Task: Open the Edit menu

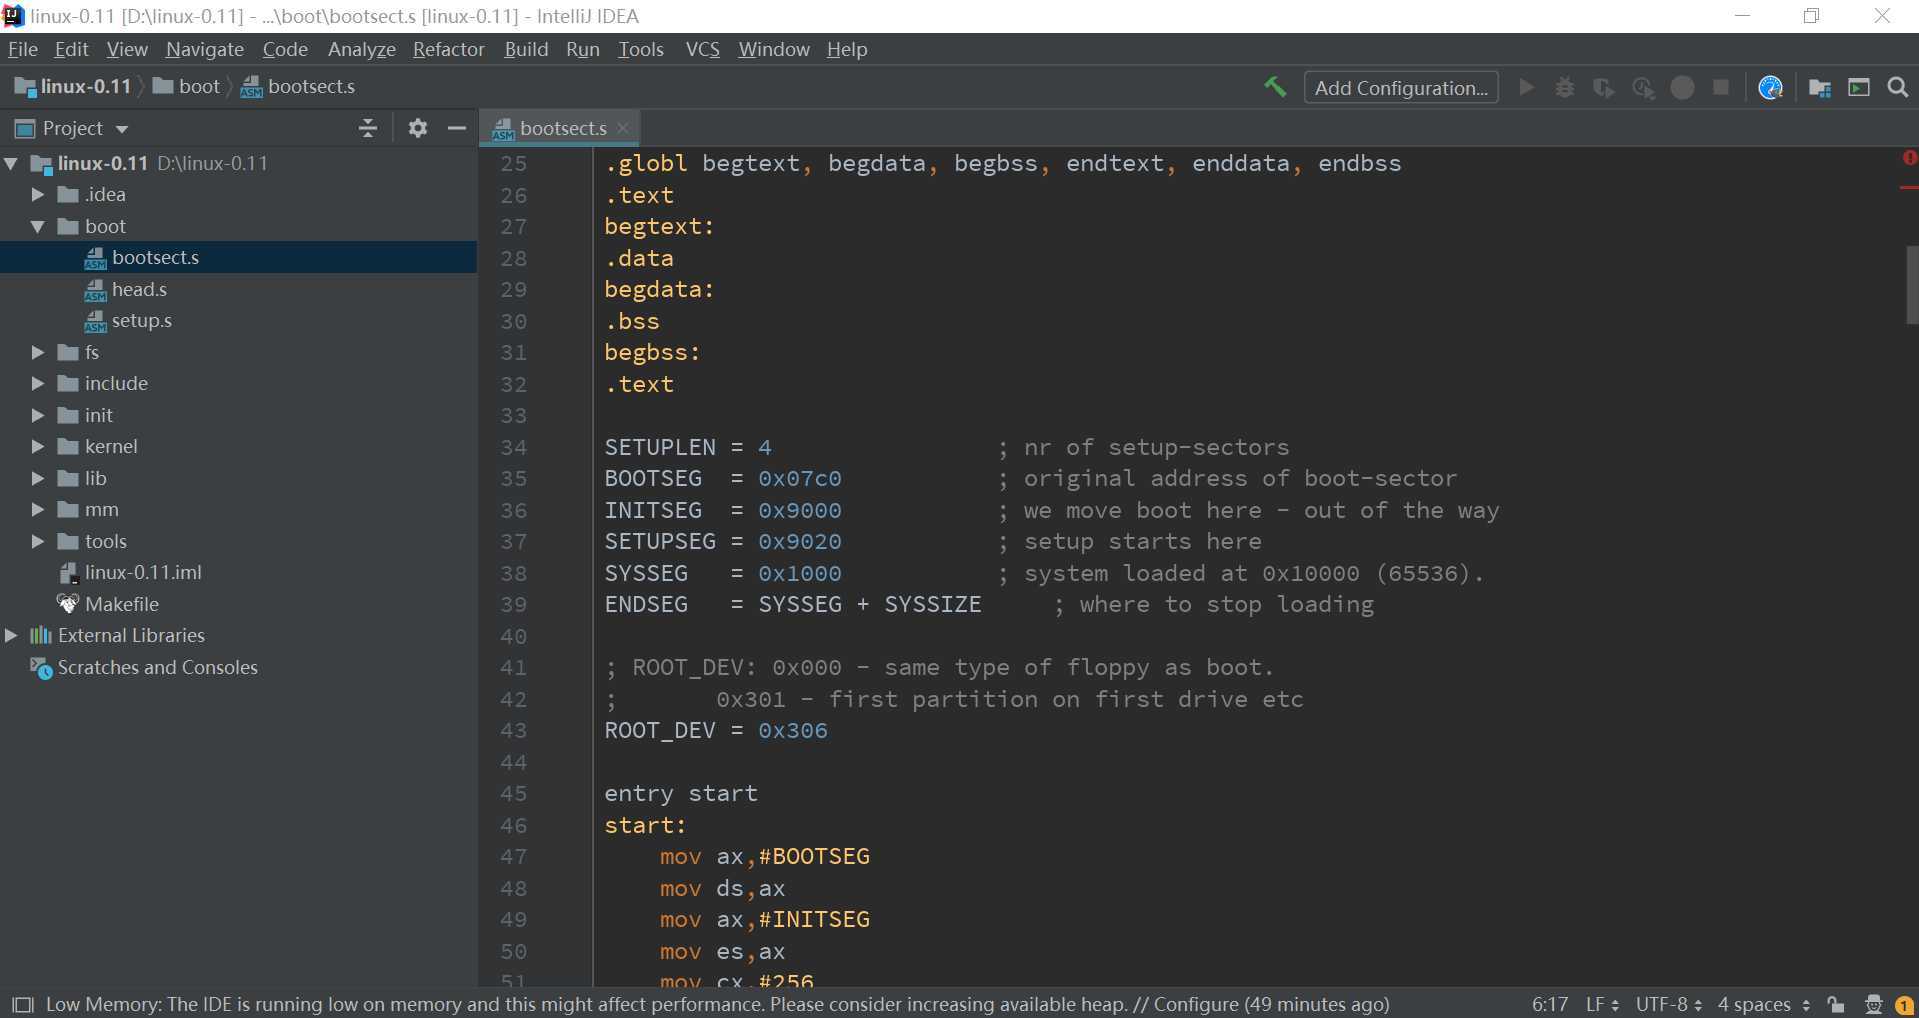Action: point(71,49)
